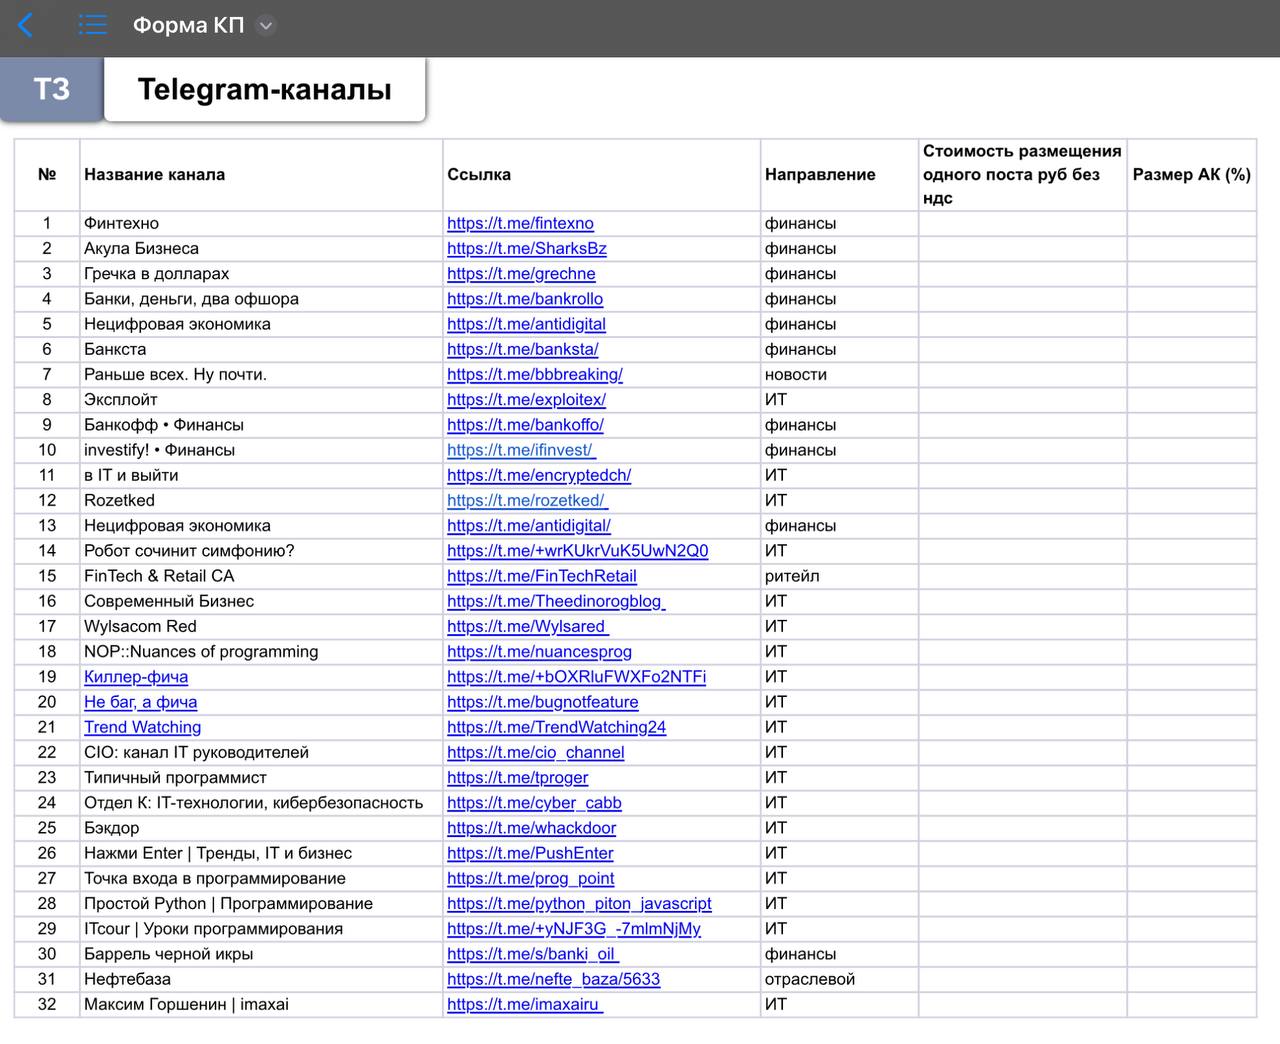This screenshot has height=1044, width=1280.
Task: Open the t.me/fintexno link
Action: click(x=520, y=224)
